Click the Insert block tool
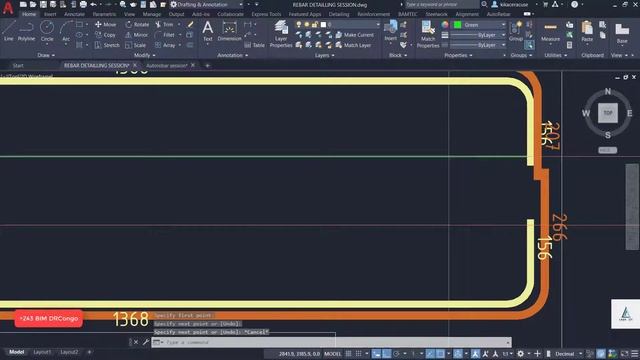Image resolution: width=640 pixels, height=360 pixels. point(391,31)
